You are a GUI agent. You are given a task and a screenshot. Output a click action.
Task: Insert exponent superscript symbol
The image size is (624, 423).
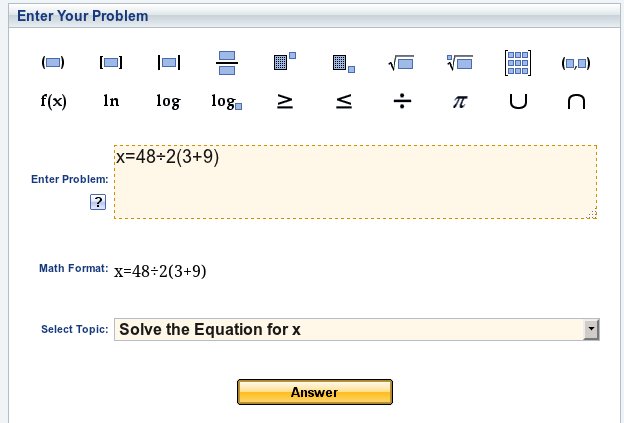tap(285, 62)
